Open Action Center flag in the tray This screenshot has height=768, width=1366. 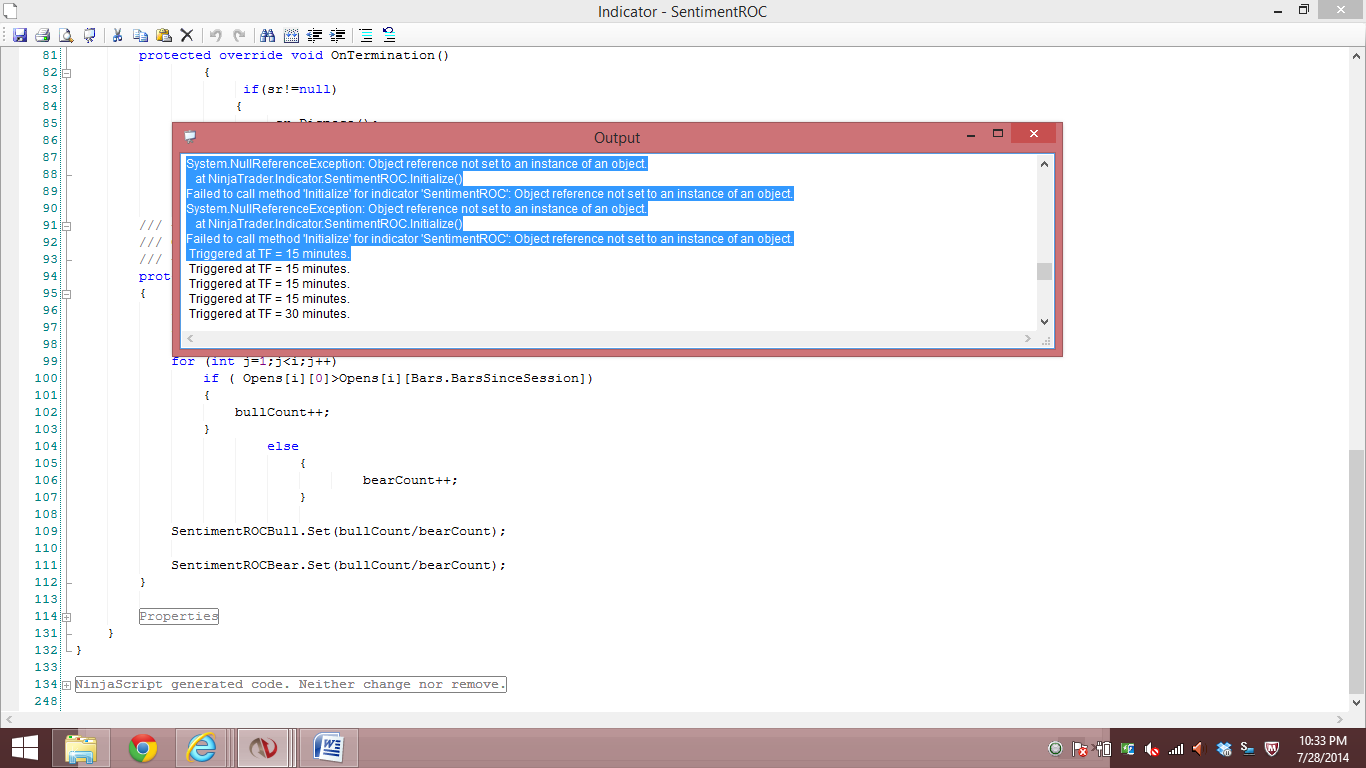[1080, 748]
